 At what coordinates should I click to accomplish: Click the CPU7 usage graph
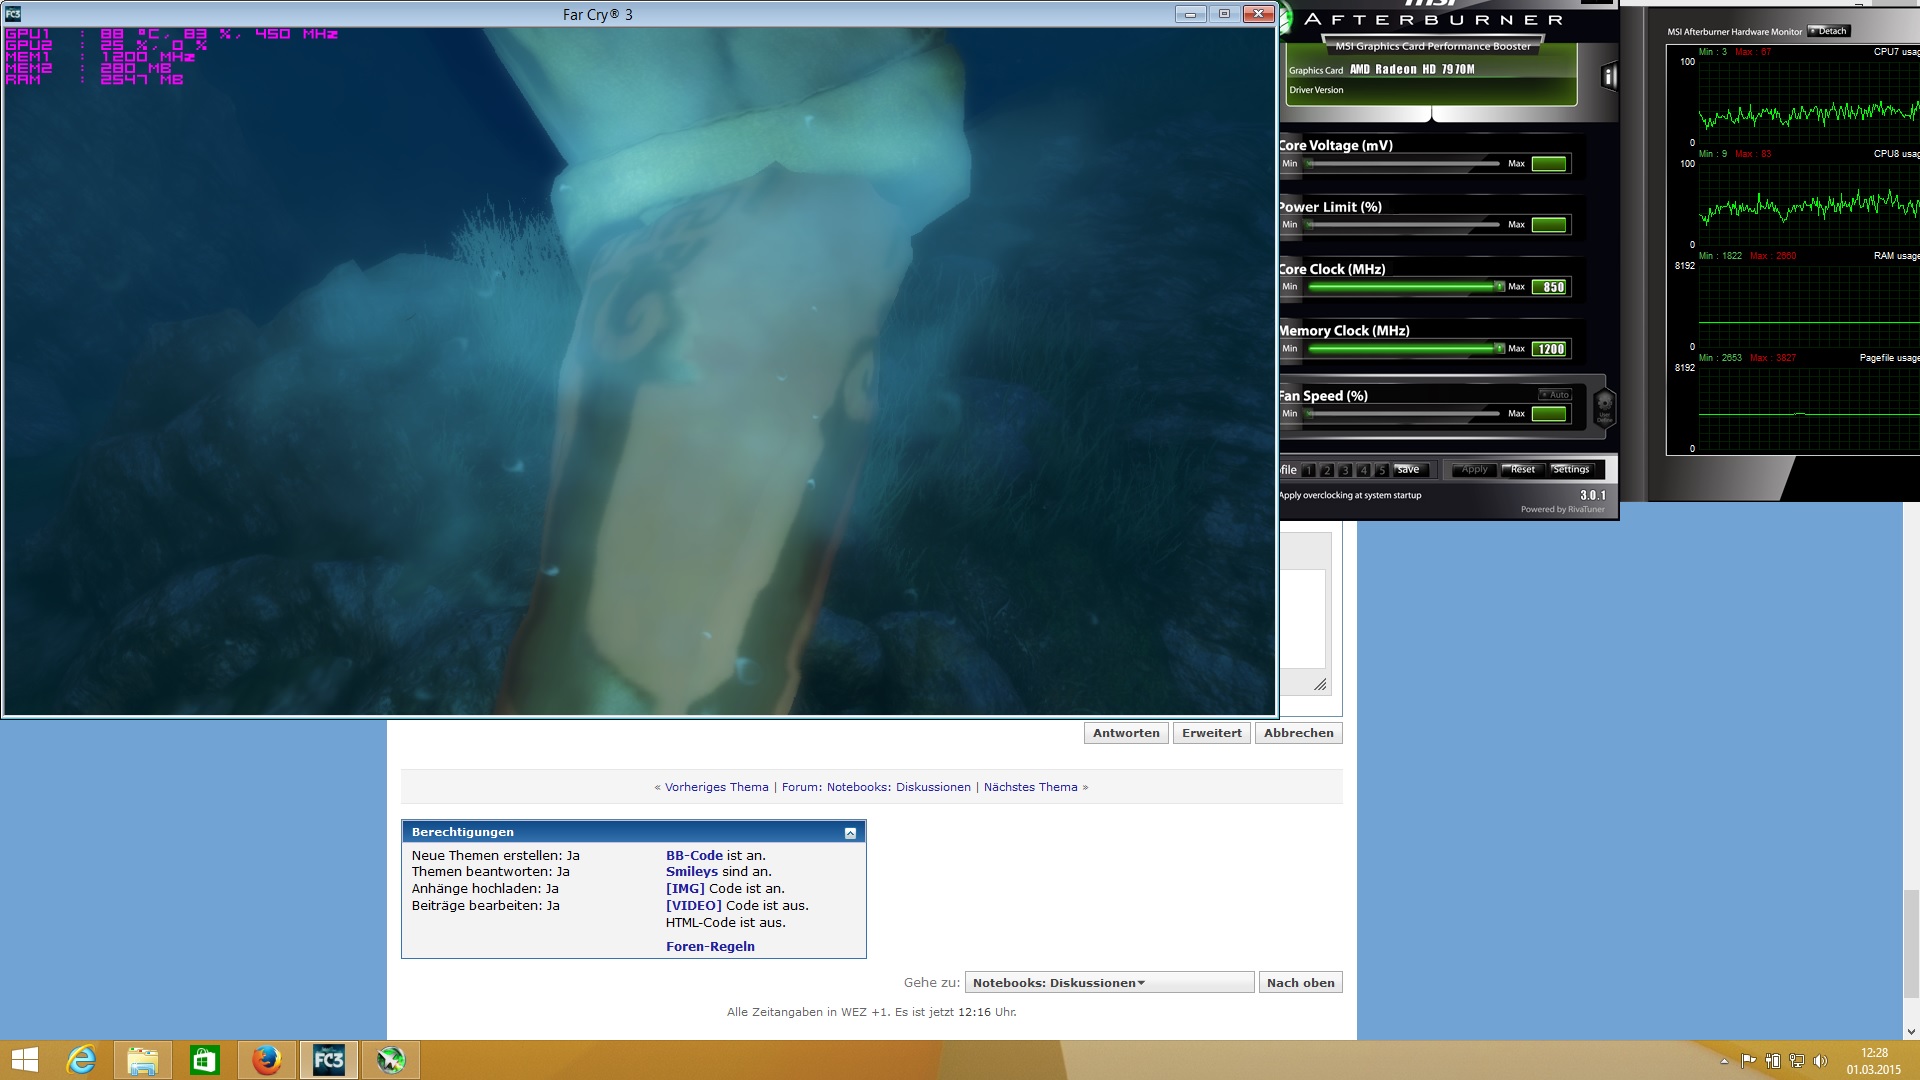click(x=1808, y=102)
